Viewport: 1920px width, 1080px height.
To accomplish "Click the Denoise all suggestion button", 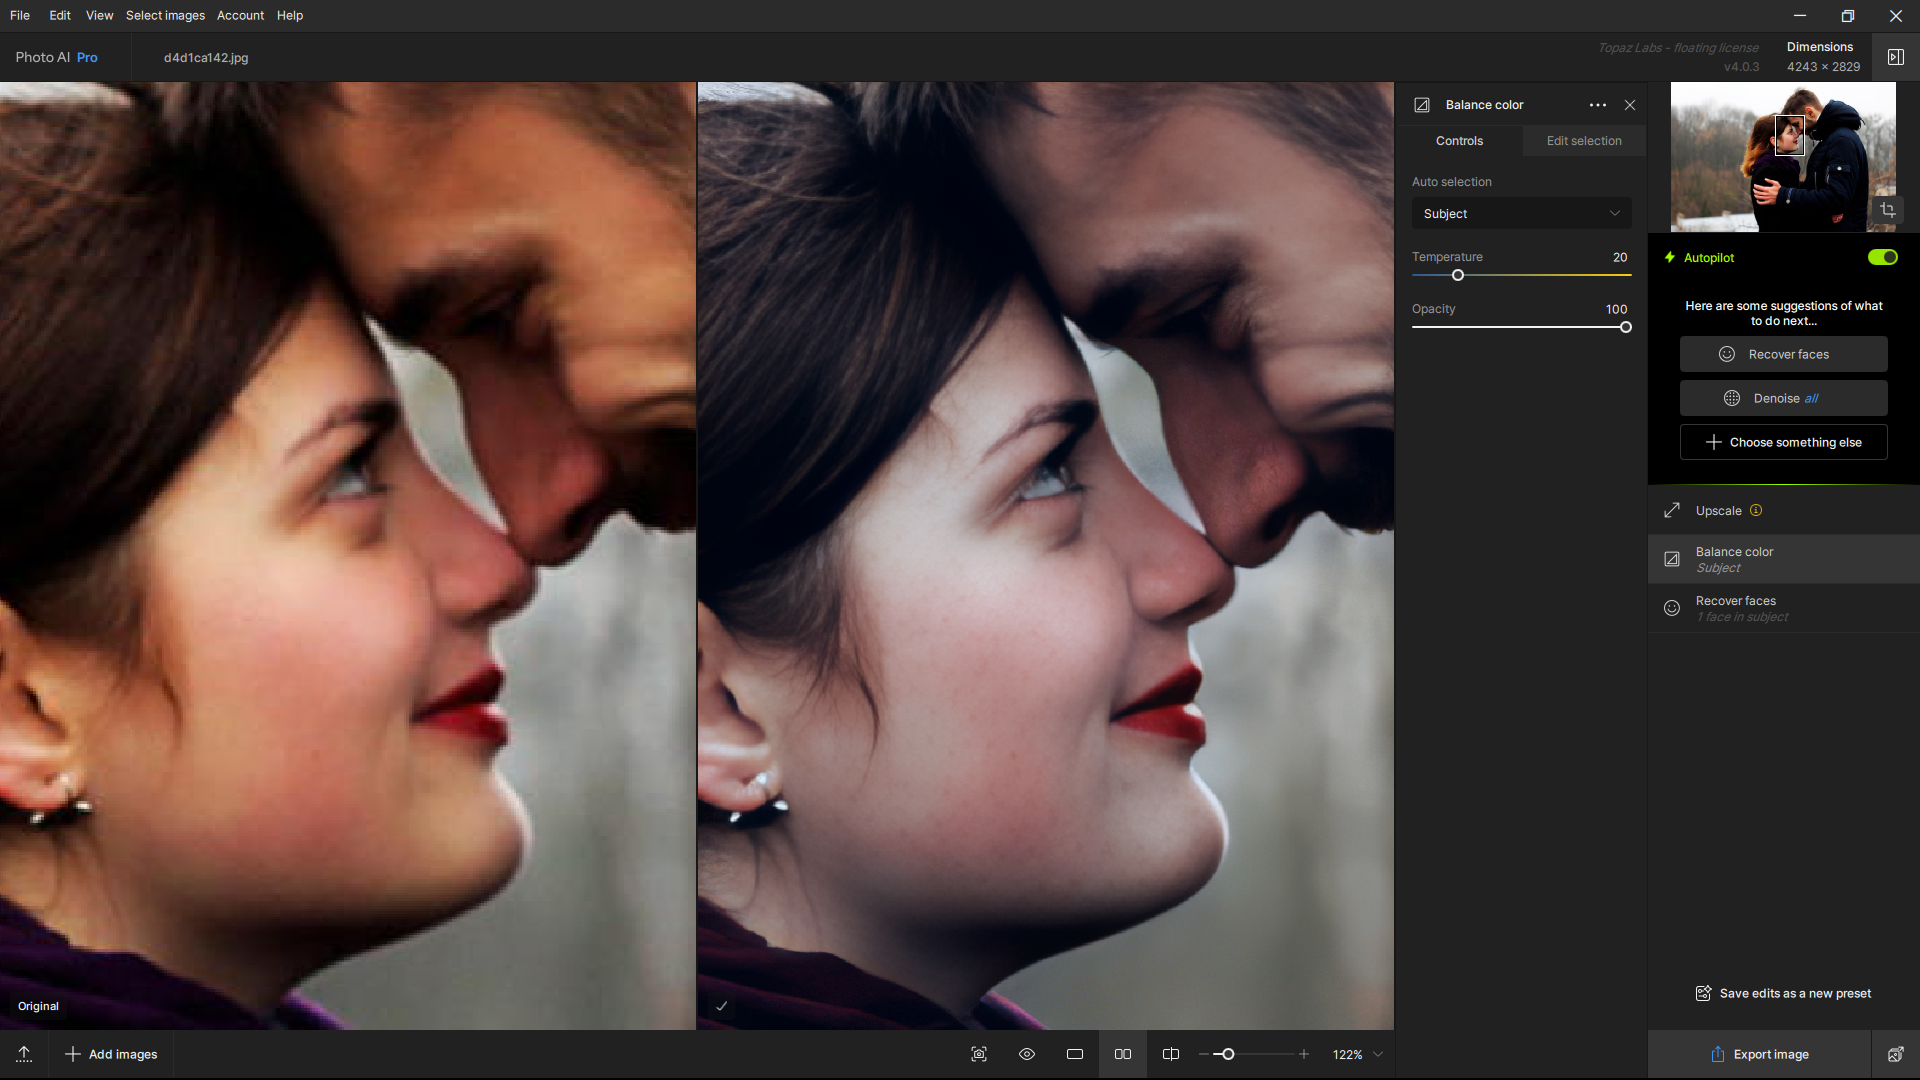I will tap(1783, 398).
